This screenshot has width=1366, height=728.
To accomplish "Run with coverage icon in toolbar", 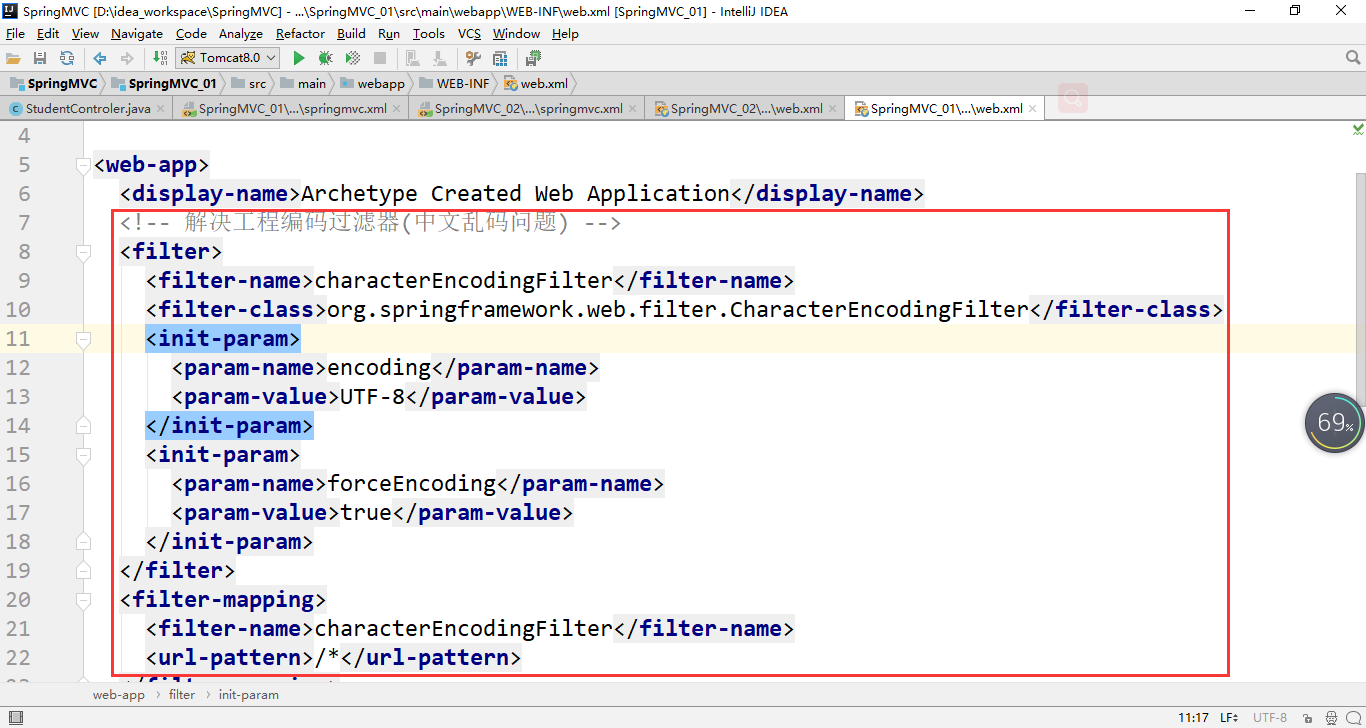I will [x=352, y=58].
